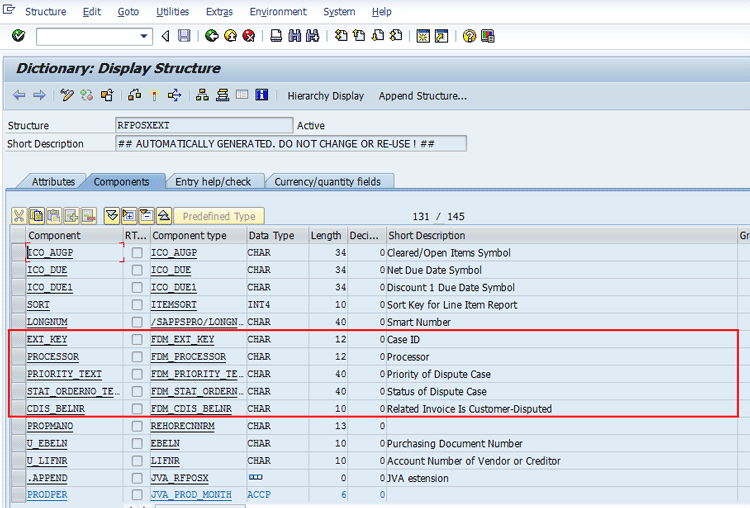Open the command field dropdown arrow
Viewport: 750px width, 508px height.
click(x=145, y=36)
